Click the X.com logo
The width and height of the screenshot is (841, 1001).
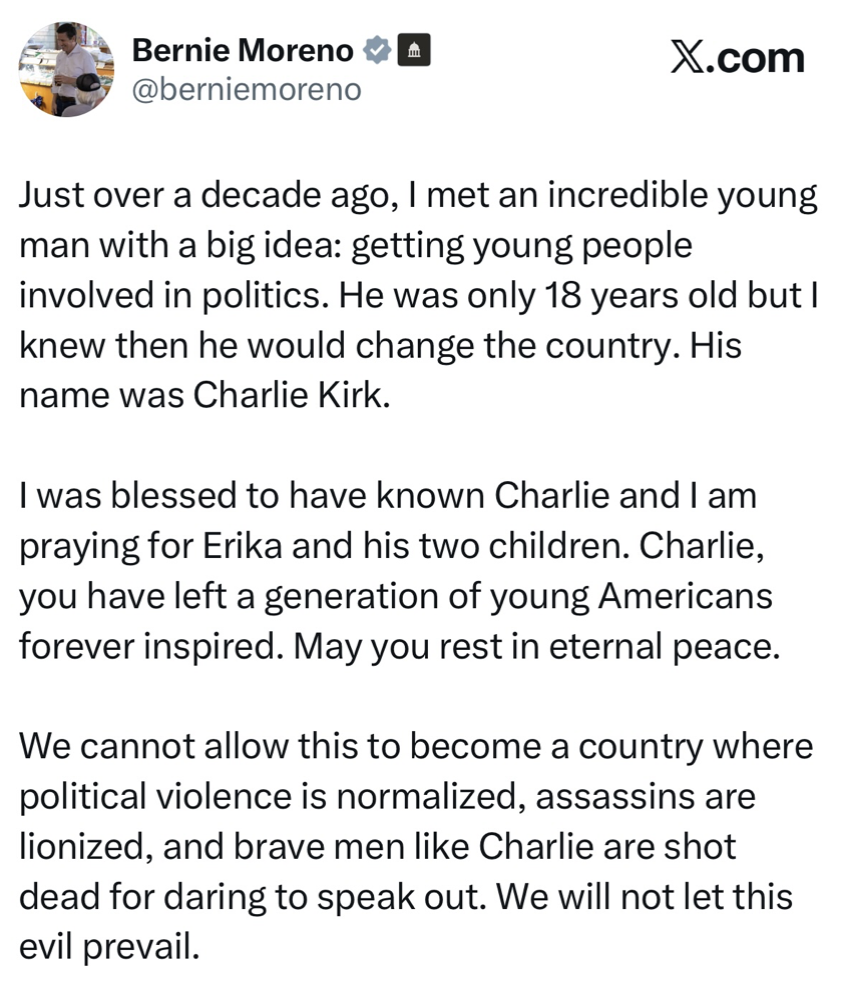tap(736, 58)
